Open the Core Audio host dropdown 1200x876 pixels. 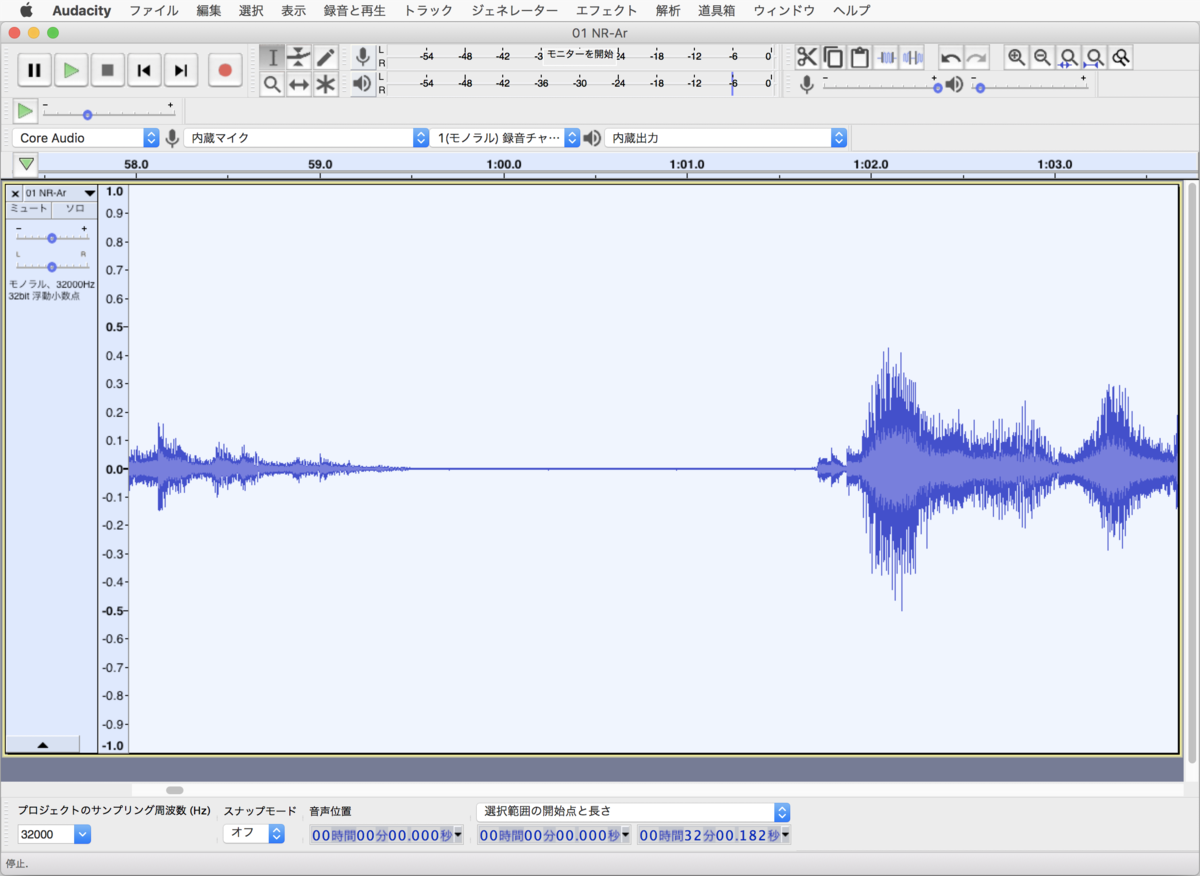[x=86, y=138]
